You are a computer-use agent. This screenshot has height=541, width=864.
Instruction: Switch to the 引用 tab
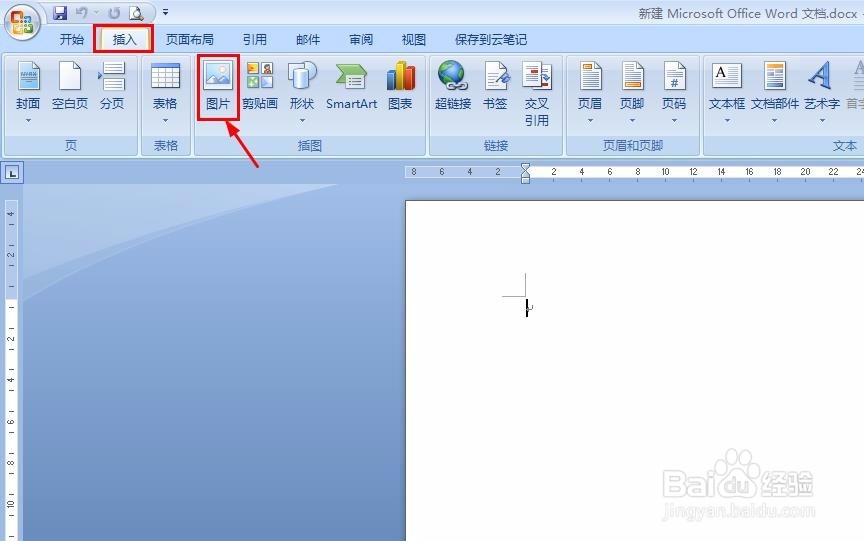coord(255,40)
